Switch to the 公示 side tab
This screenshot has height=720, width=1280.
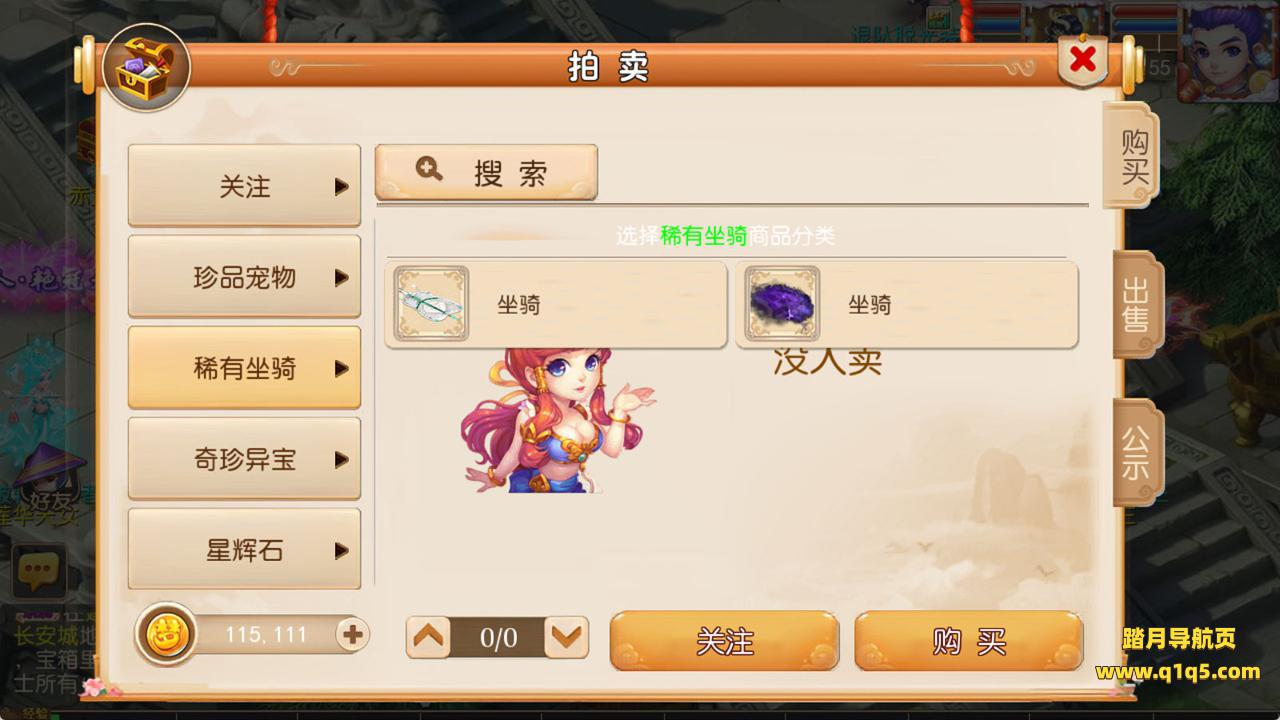[1135, 453]
